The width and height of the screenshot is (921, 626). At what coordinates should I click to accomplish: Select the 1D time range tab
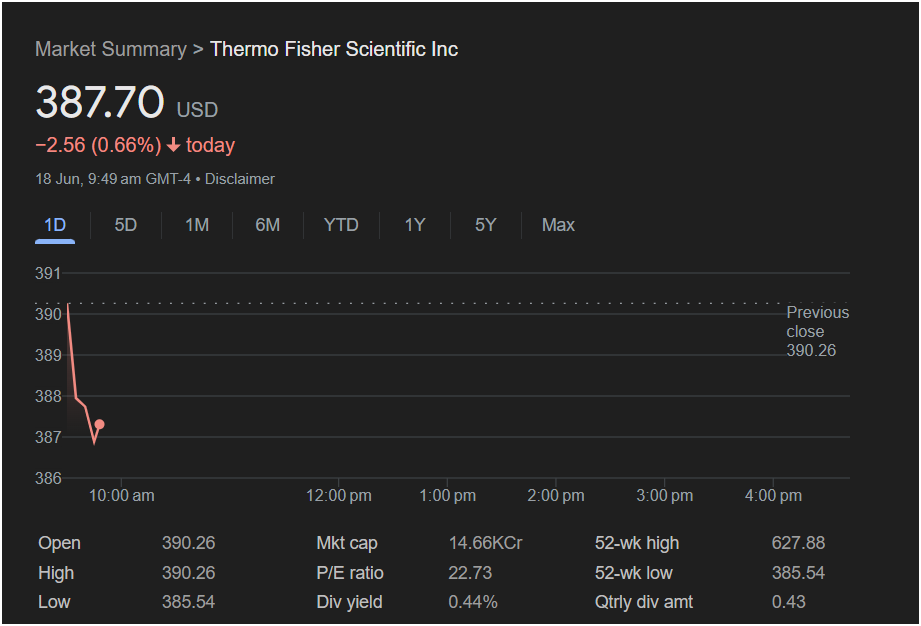pos(55,225)
